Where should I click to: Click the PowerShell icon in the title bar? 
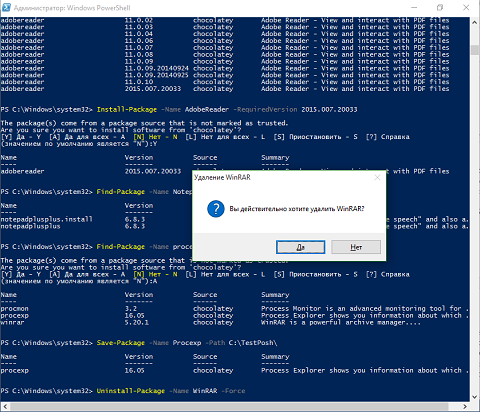pos(6,7)
